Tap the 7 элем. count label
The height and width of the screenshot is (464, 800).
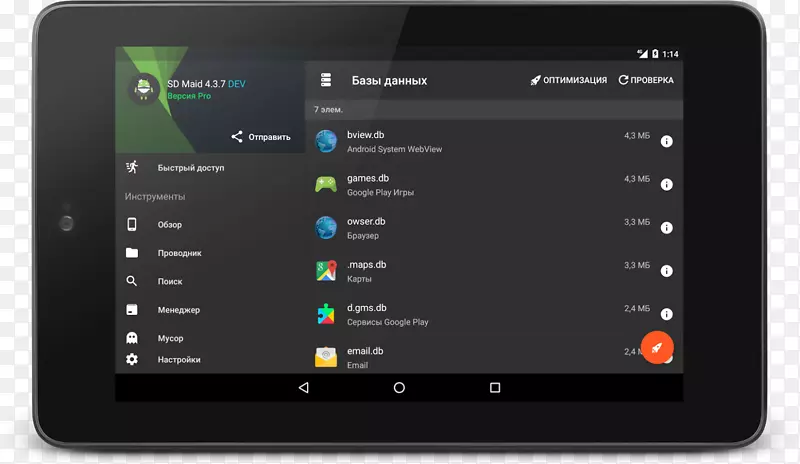328,109
